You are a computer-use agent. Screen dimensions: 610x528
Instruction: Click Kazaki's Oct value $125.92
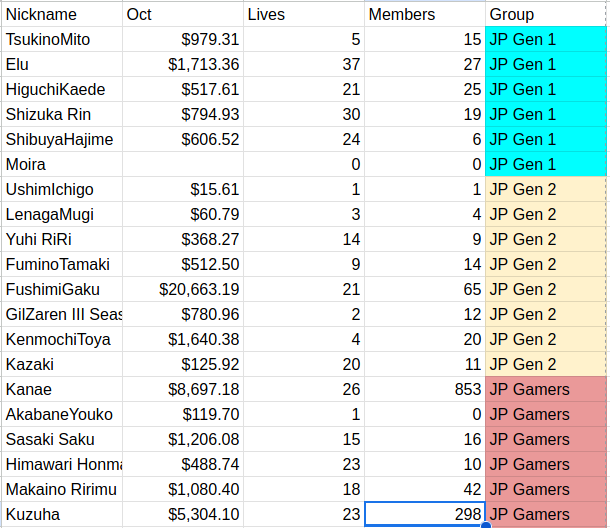[183, 364]
